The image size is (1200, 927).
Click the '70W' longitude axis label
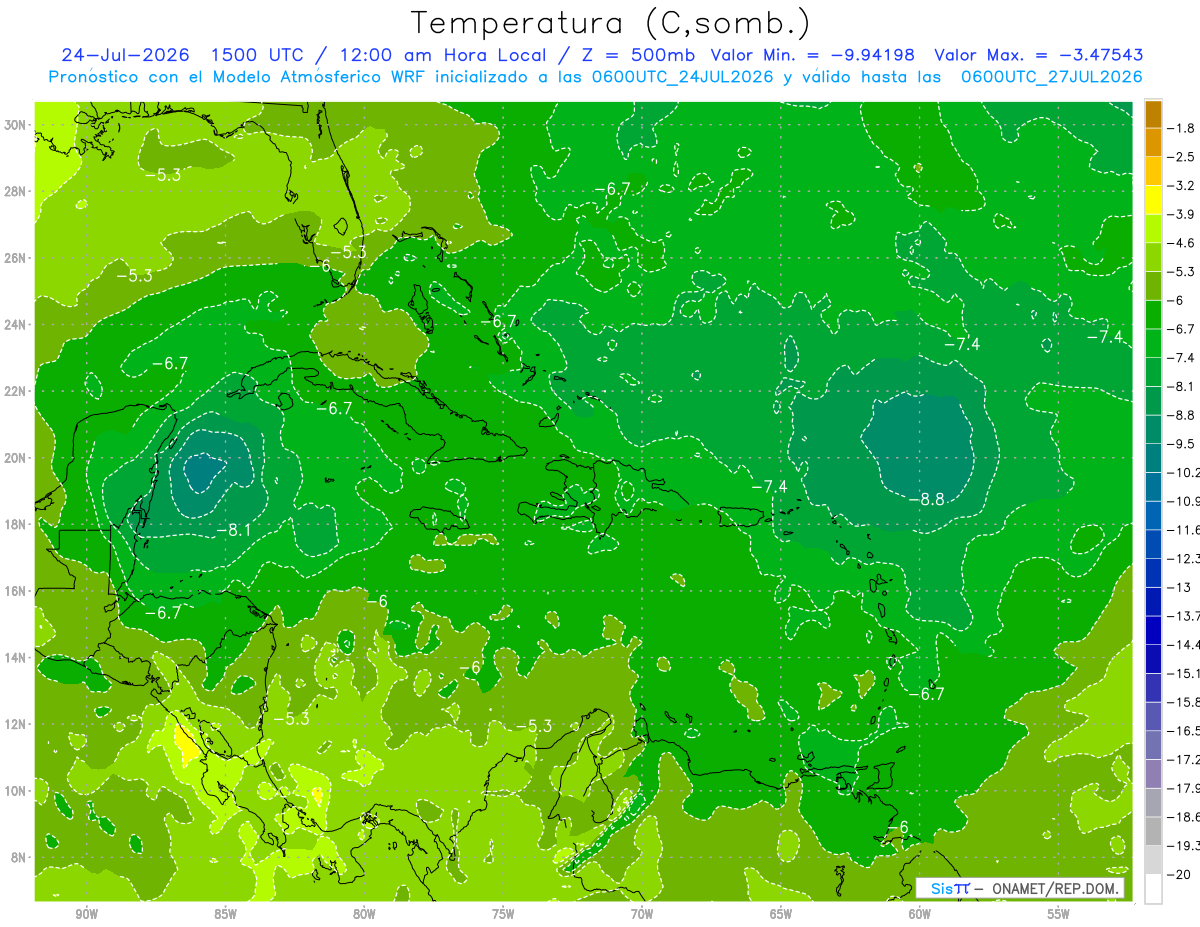click(x=642, y=913)
